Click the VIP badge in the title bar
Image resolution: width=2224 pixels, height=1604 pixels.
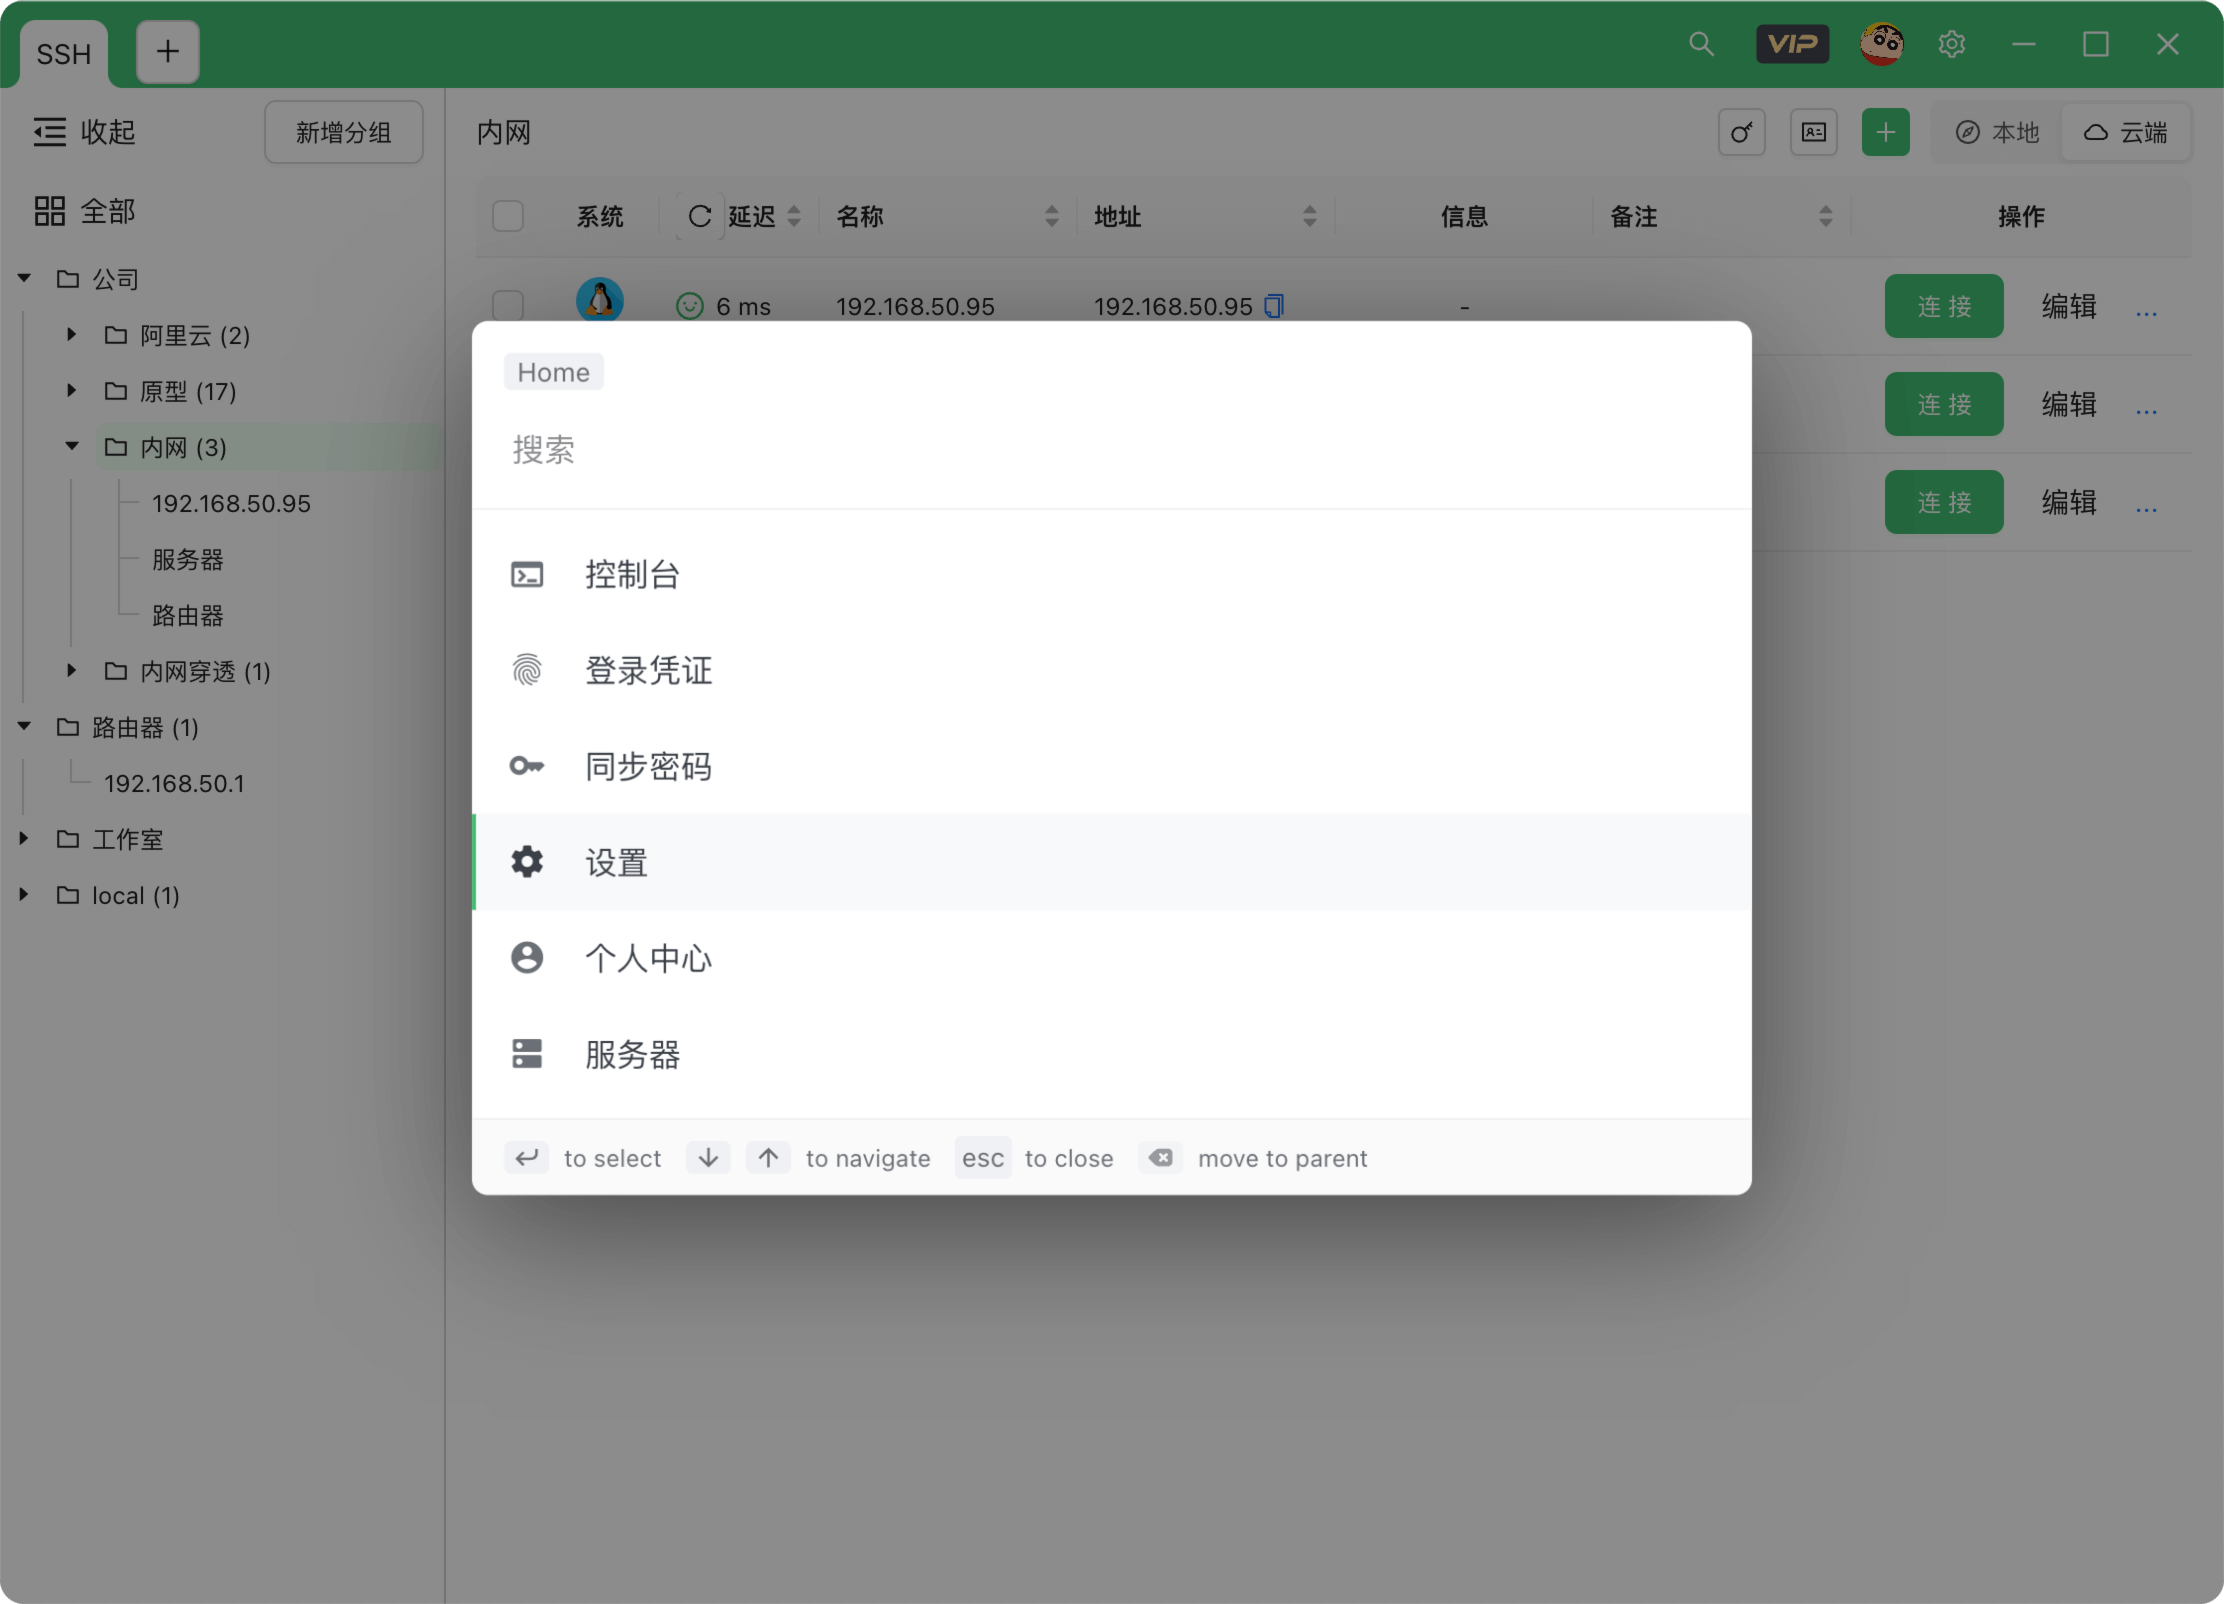point(1792,44)
